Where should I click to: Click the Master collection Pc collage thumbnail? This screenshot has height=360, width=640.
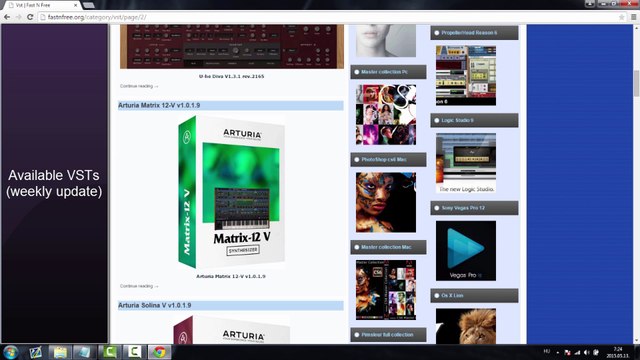click(386, 115)
